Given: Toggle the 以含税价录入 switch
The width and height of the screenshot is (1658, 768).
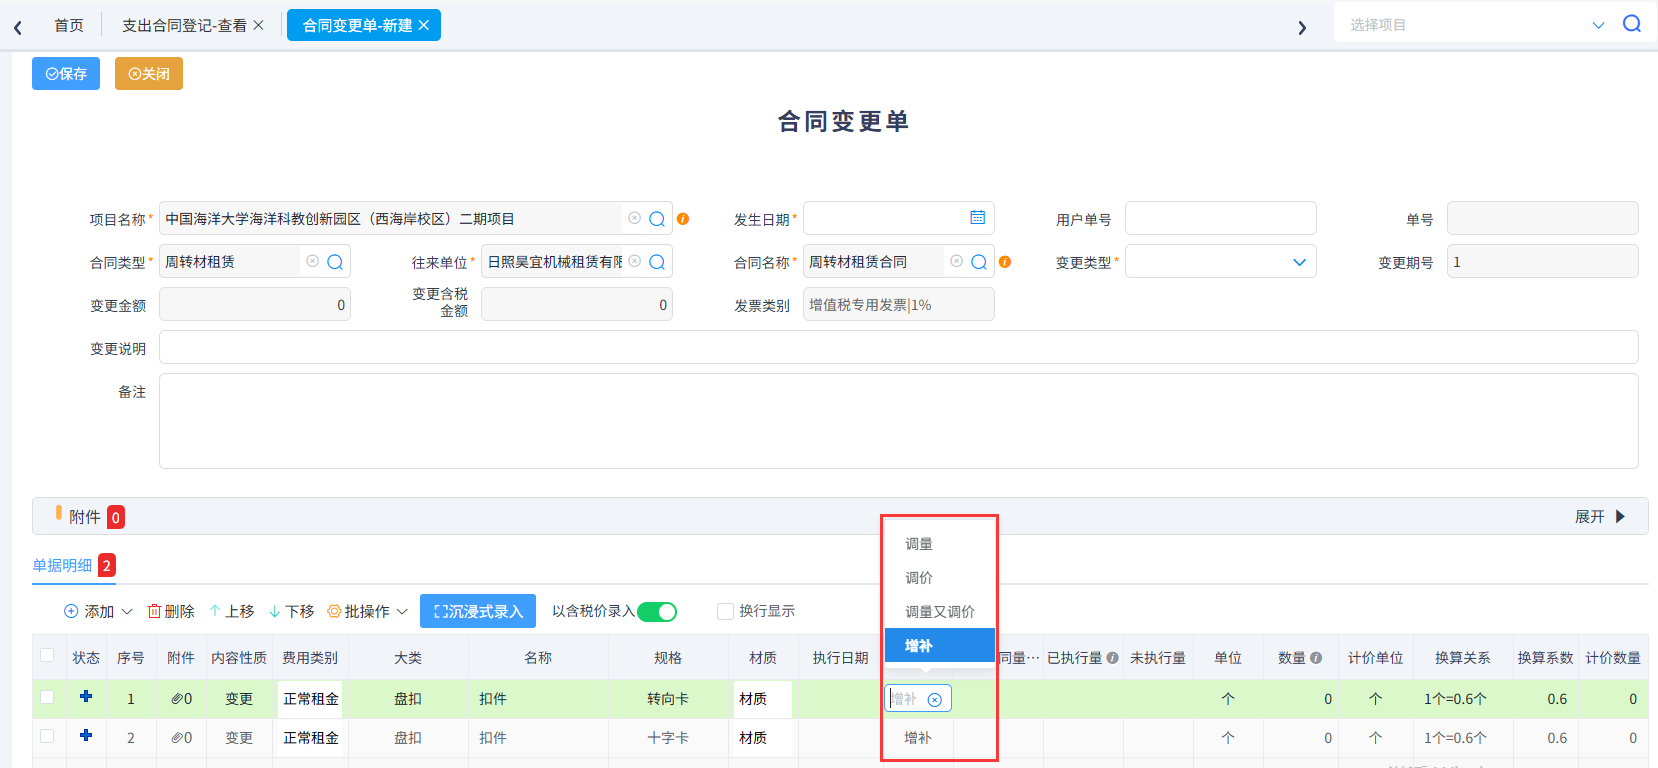Looking at the screenshot, I should 657,612.
